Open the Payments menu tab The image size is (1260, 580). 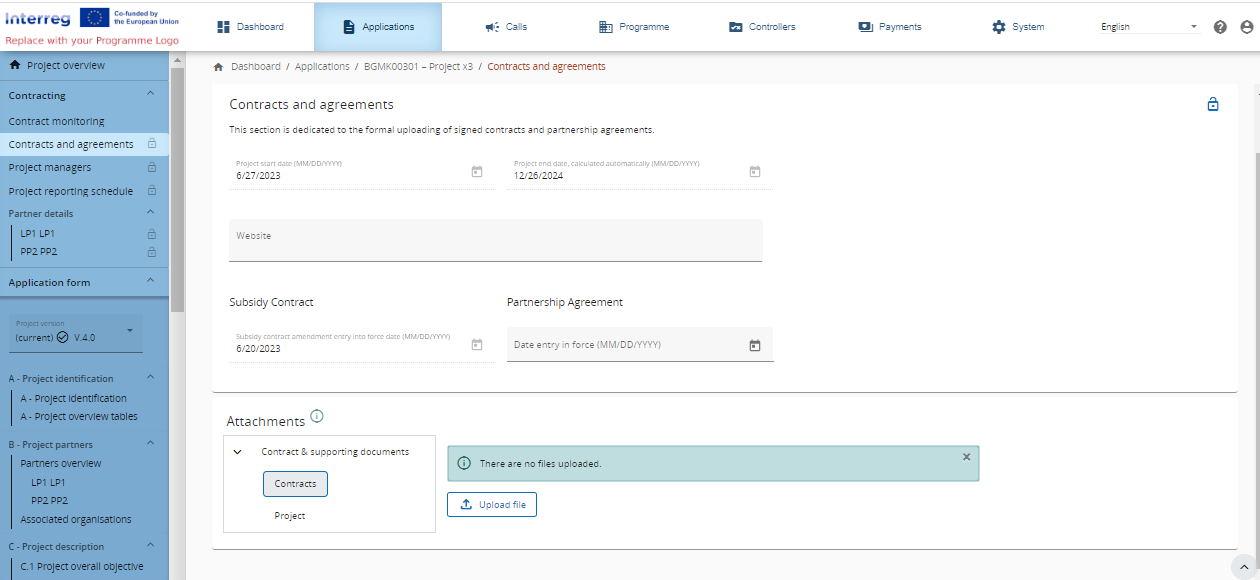click(889, 27)
